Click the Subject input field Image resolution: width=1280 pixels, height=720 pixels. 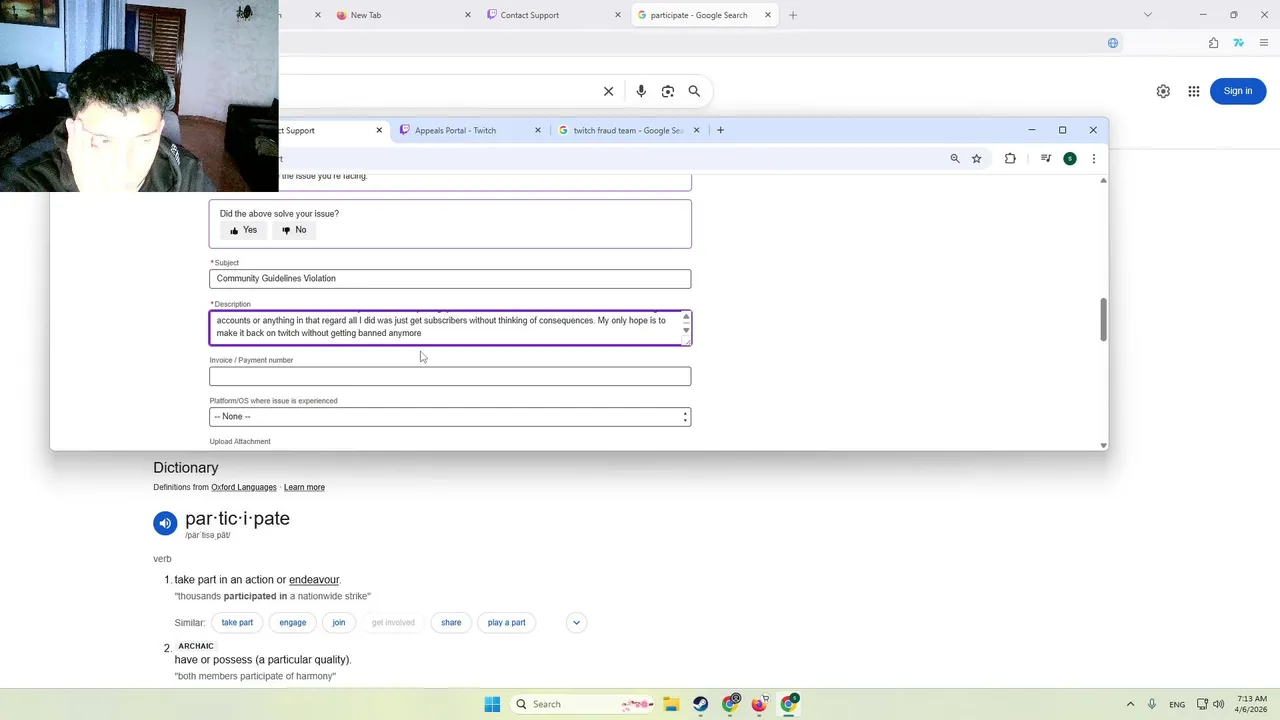click(x=450, y=279)
